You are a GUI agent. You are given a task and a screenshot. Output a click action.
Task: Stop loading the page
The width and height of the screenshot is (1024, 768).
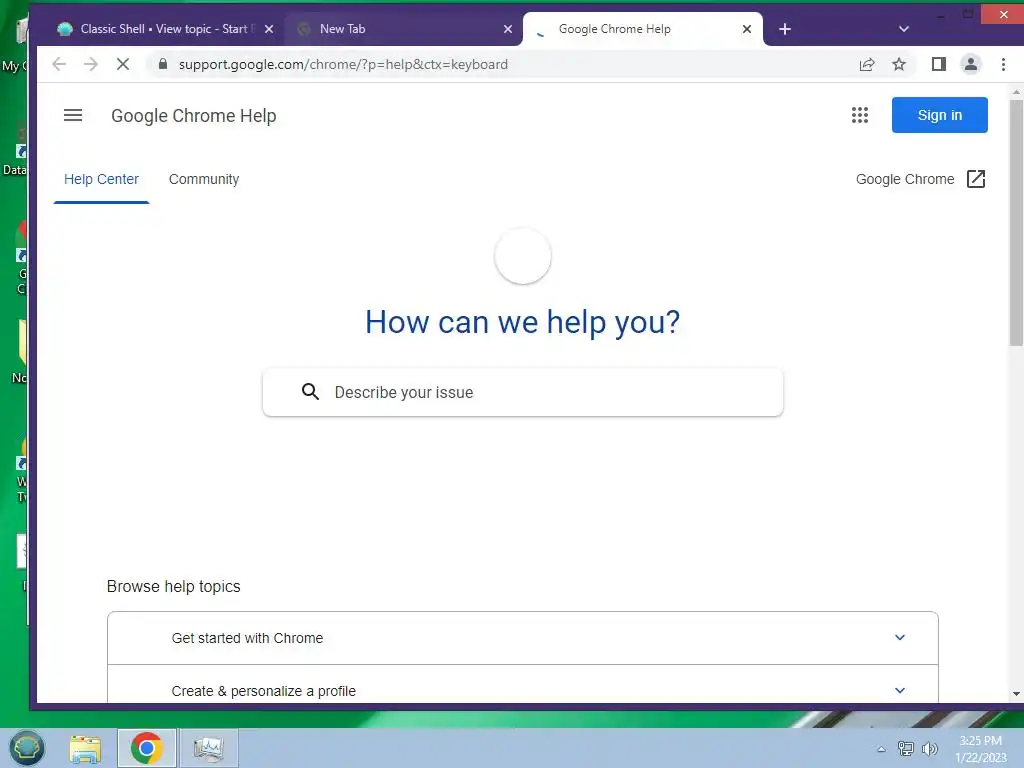tap(123, 64)
